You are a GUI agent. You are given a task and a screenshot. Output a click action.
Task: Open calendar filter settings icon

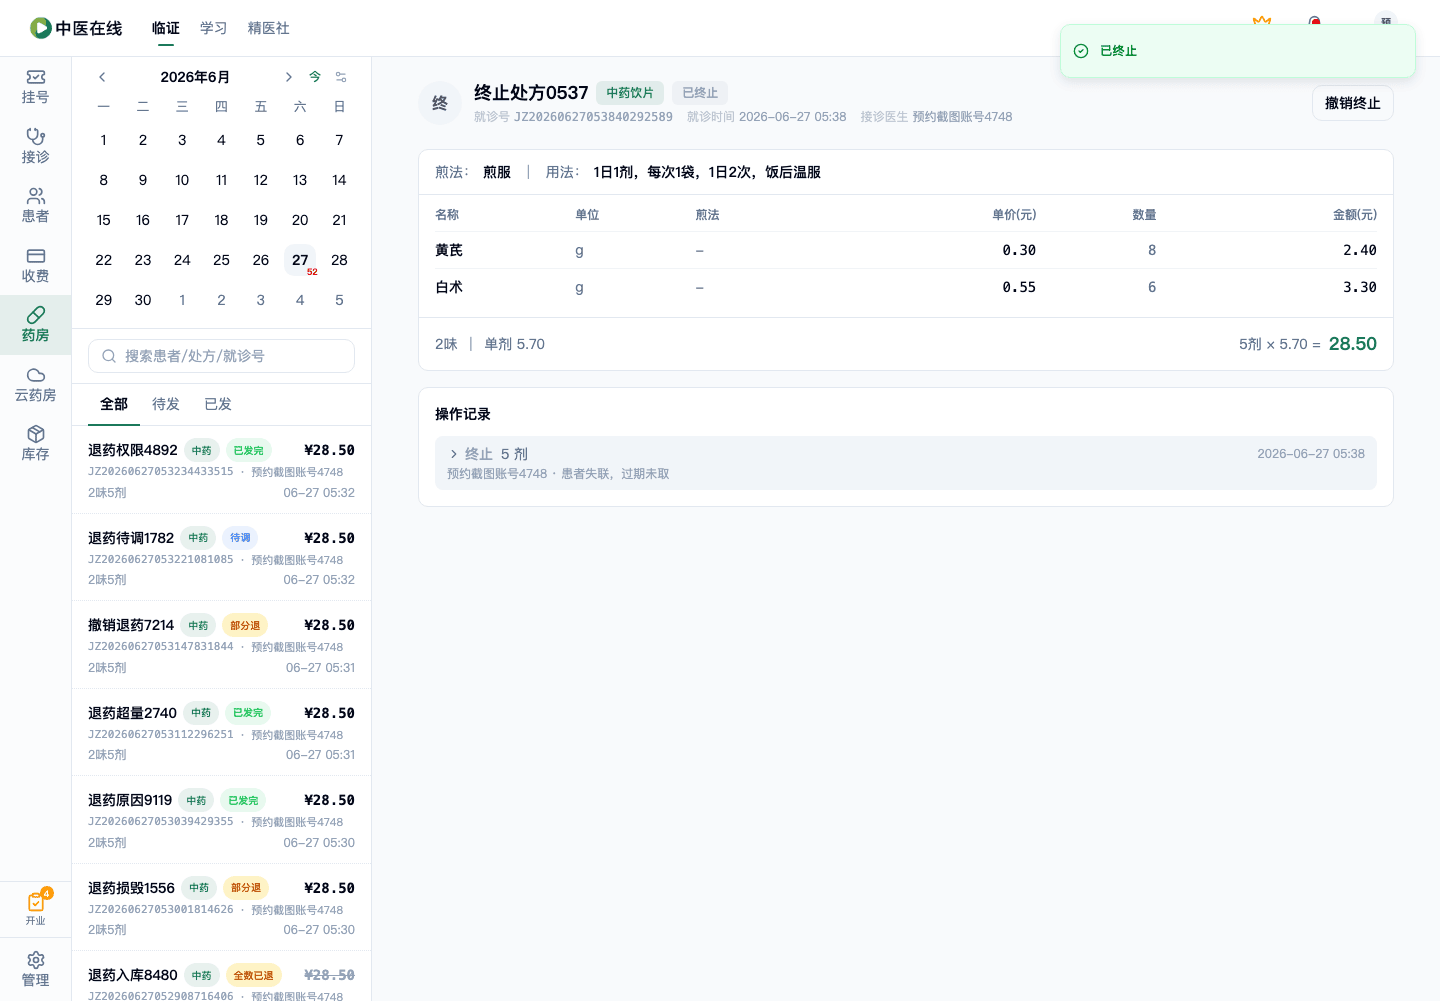(x=341, y=77)
